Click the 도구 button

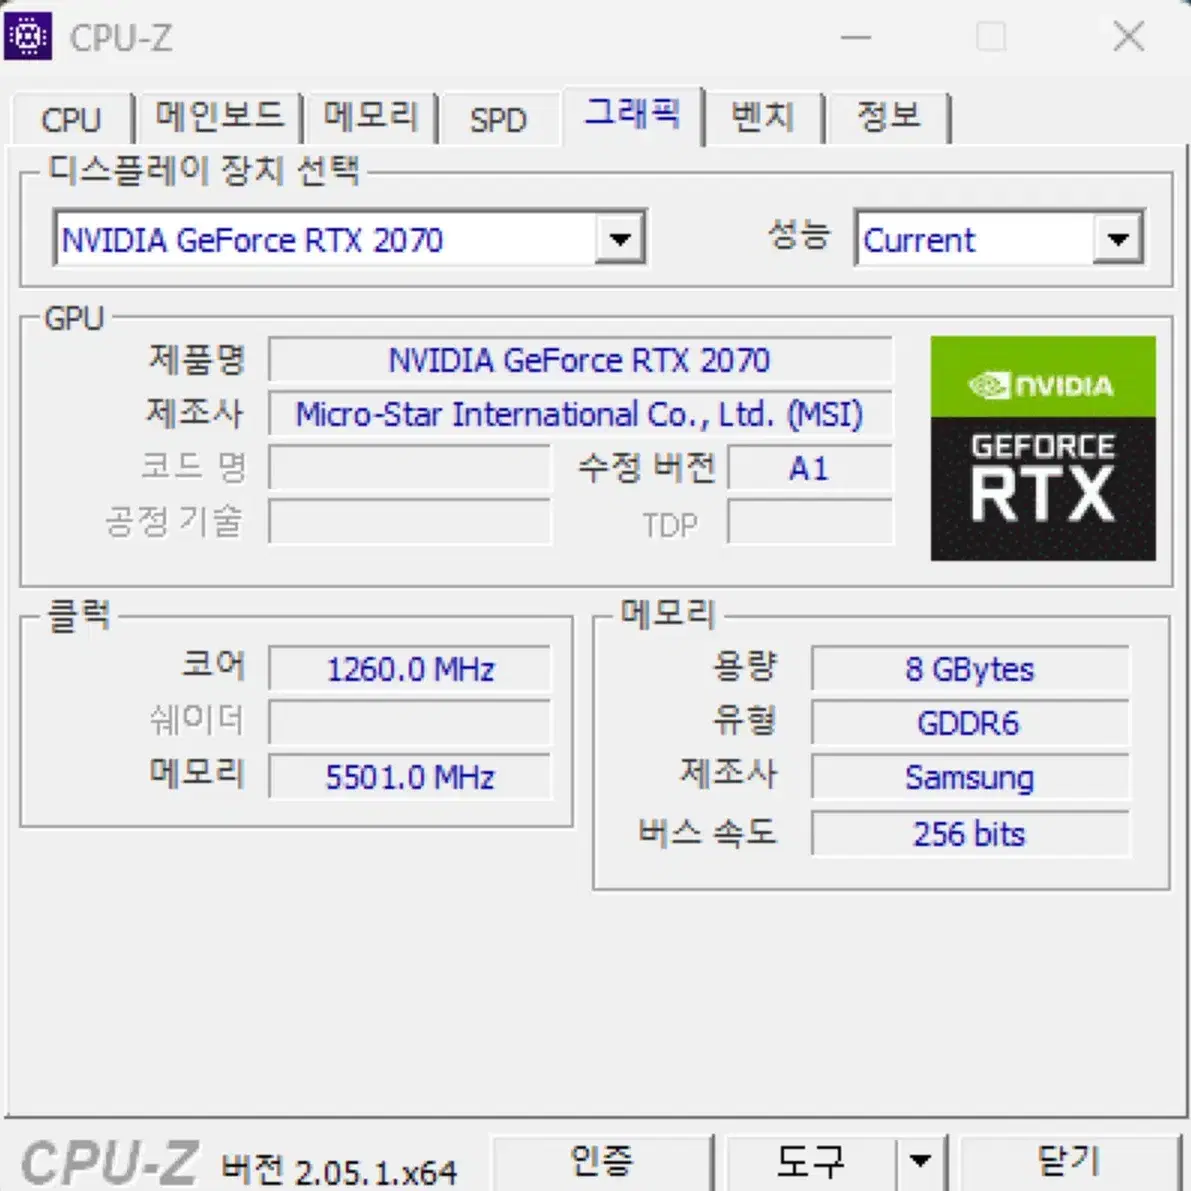[811, 1162]
